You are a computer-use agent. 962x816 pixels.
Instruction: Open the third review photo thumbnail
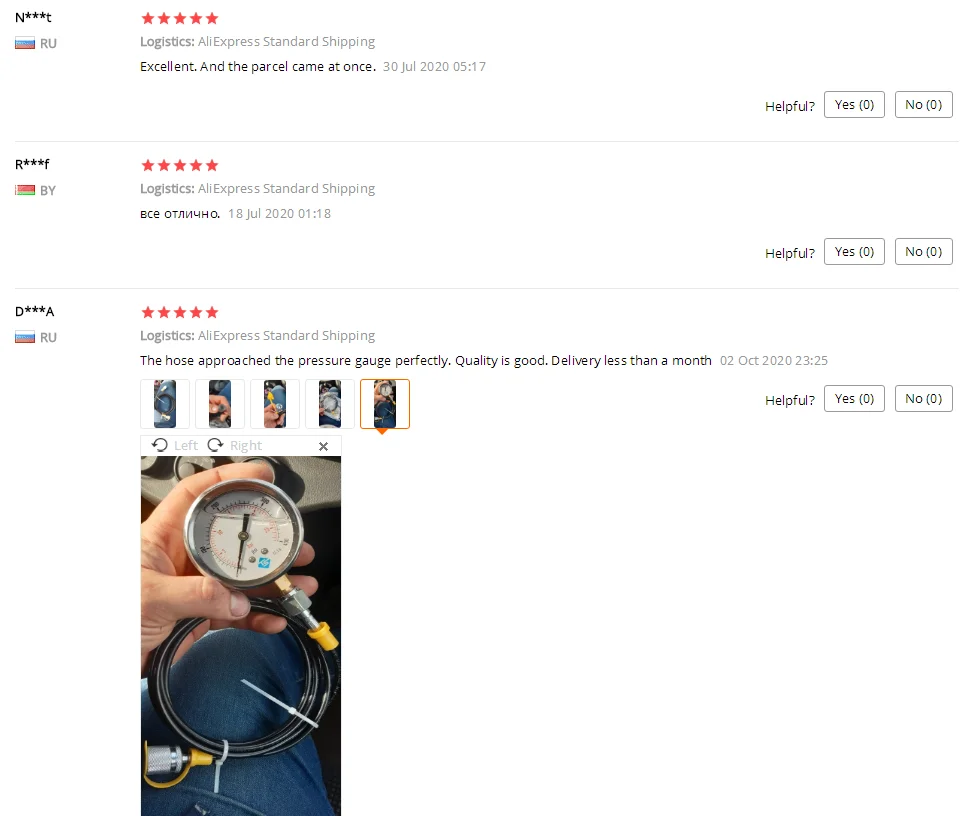[275, 404]
